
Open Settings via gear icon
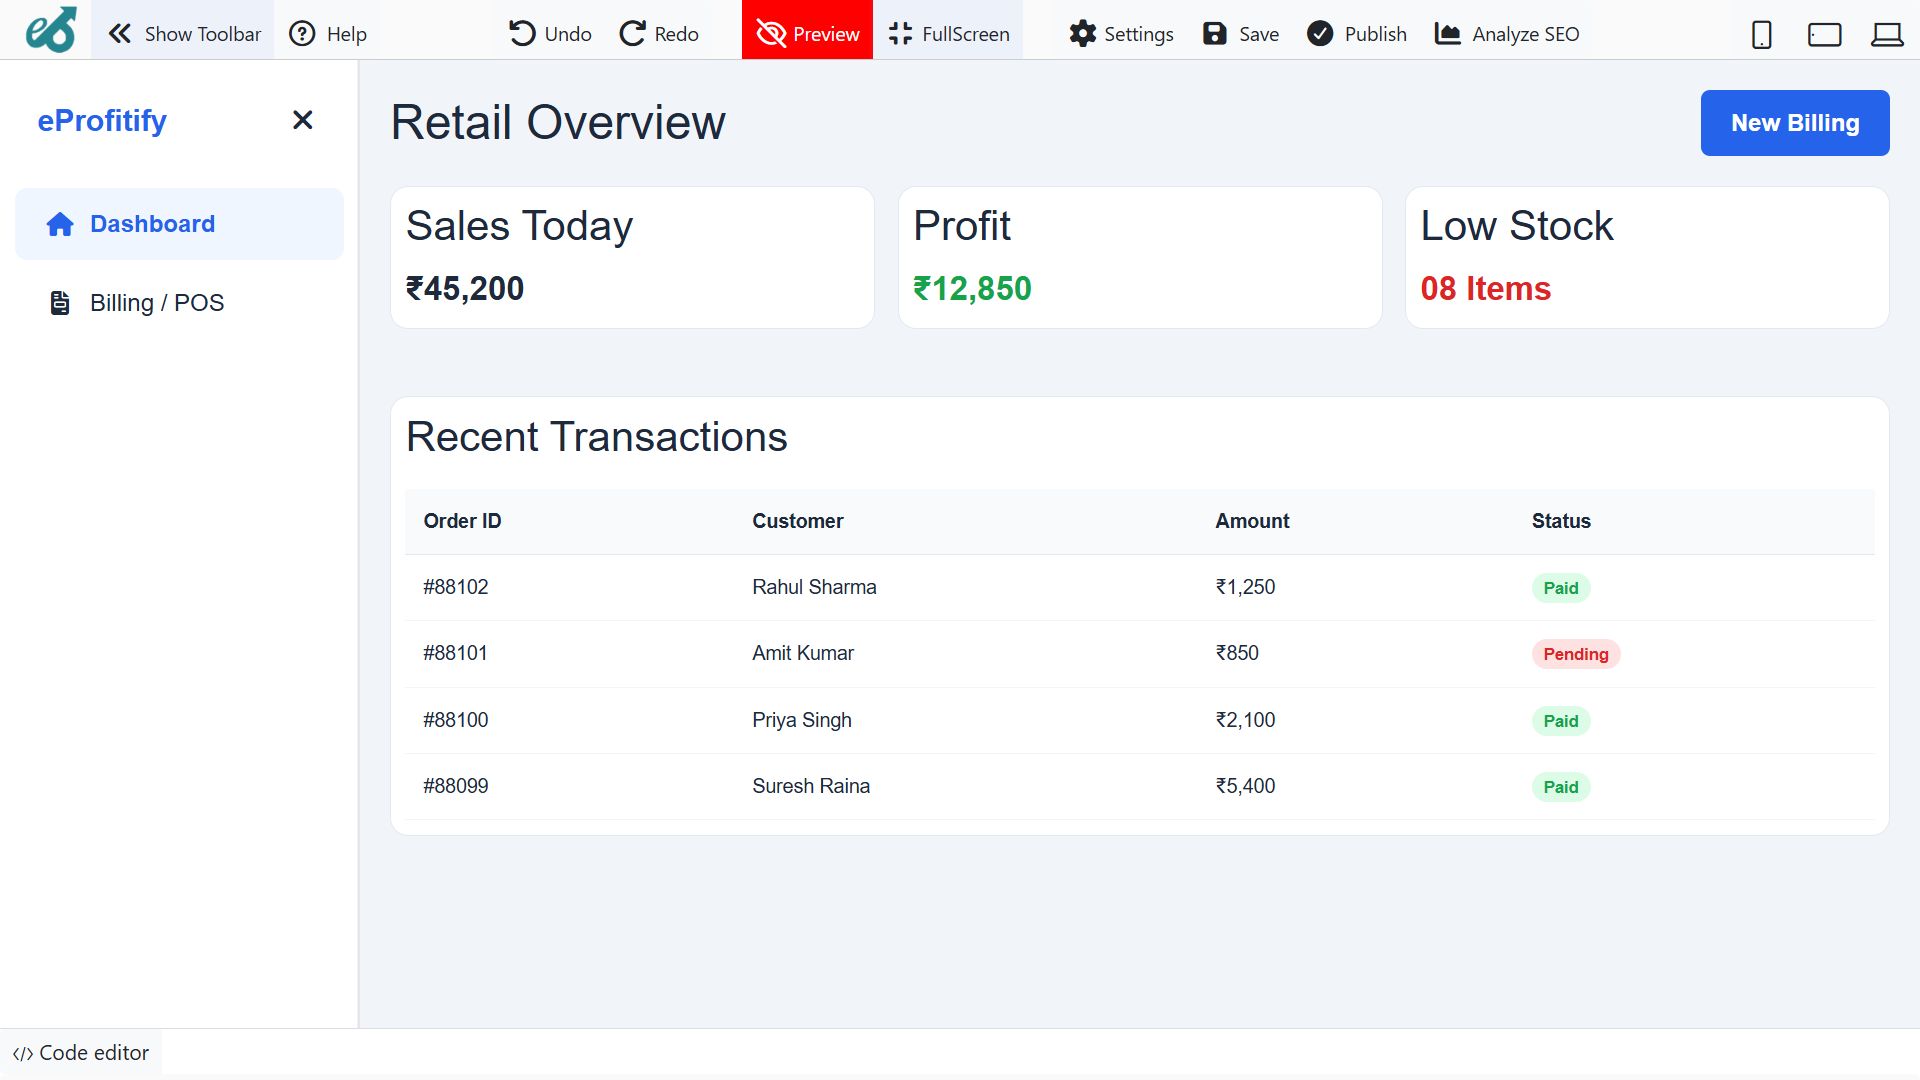point(1082,34)
